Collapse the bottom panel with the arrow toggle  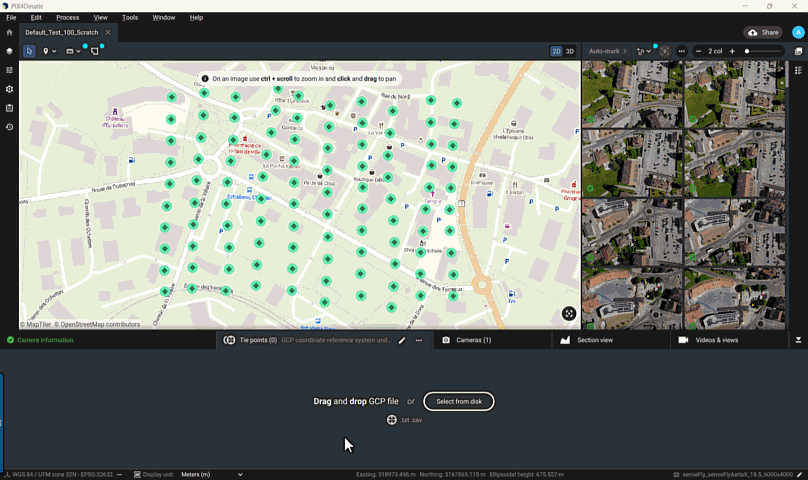tap(798, 340)
